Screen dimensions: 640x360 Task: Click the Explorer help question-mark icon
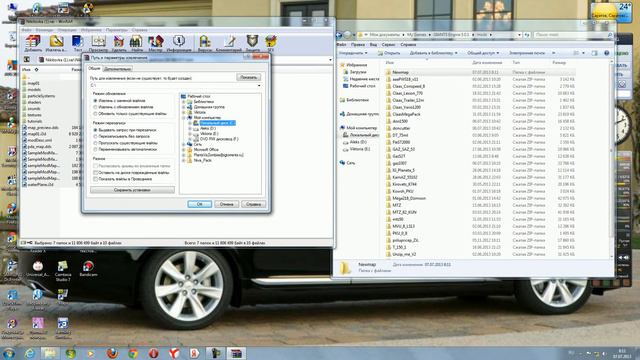[607, 53]
